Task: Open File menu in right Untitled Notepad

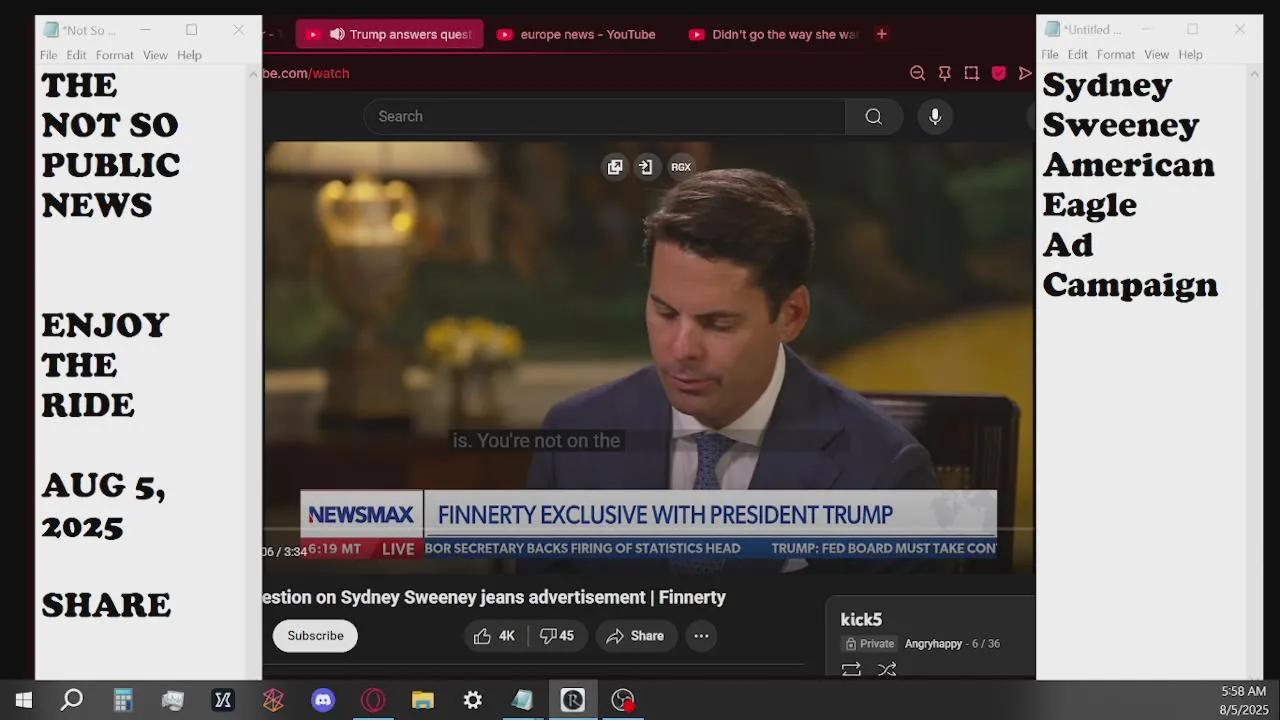Action: [x=1050, y=54]
